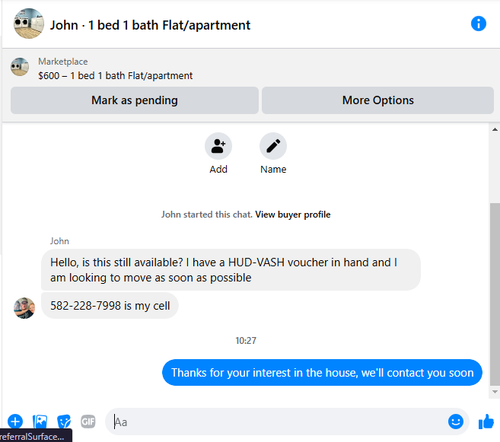Viewport: 500px width, 442px height.
Task: Open the sticker picker icon
Action: point(64,422)
